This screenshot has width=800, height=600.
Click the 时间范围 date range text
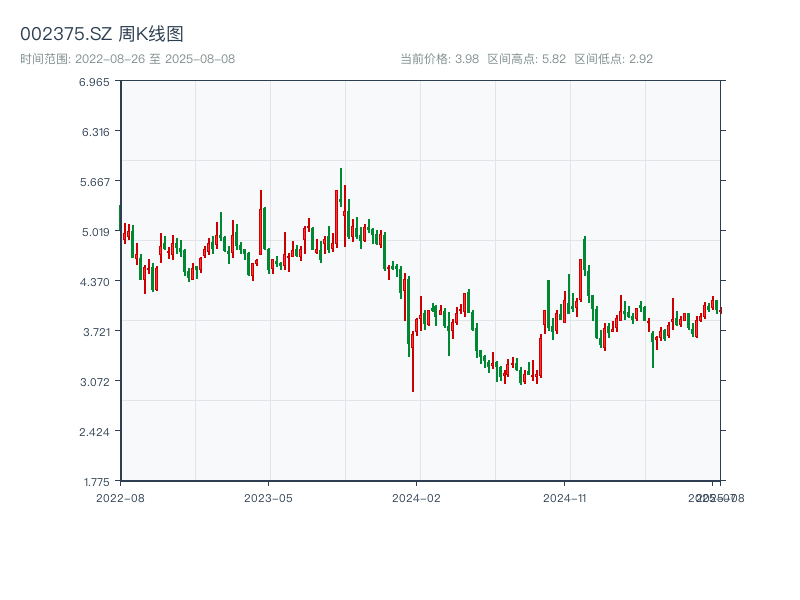click(127, 59)
